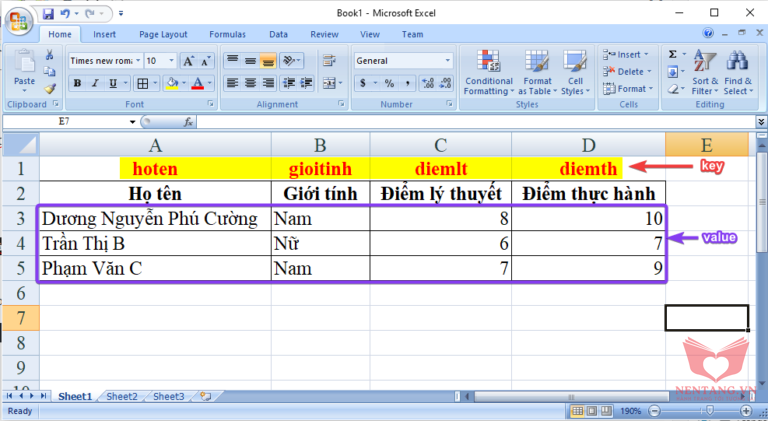Click the insert function fx icon
Screen dimensions: 768x421
[187, 121]
